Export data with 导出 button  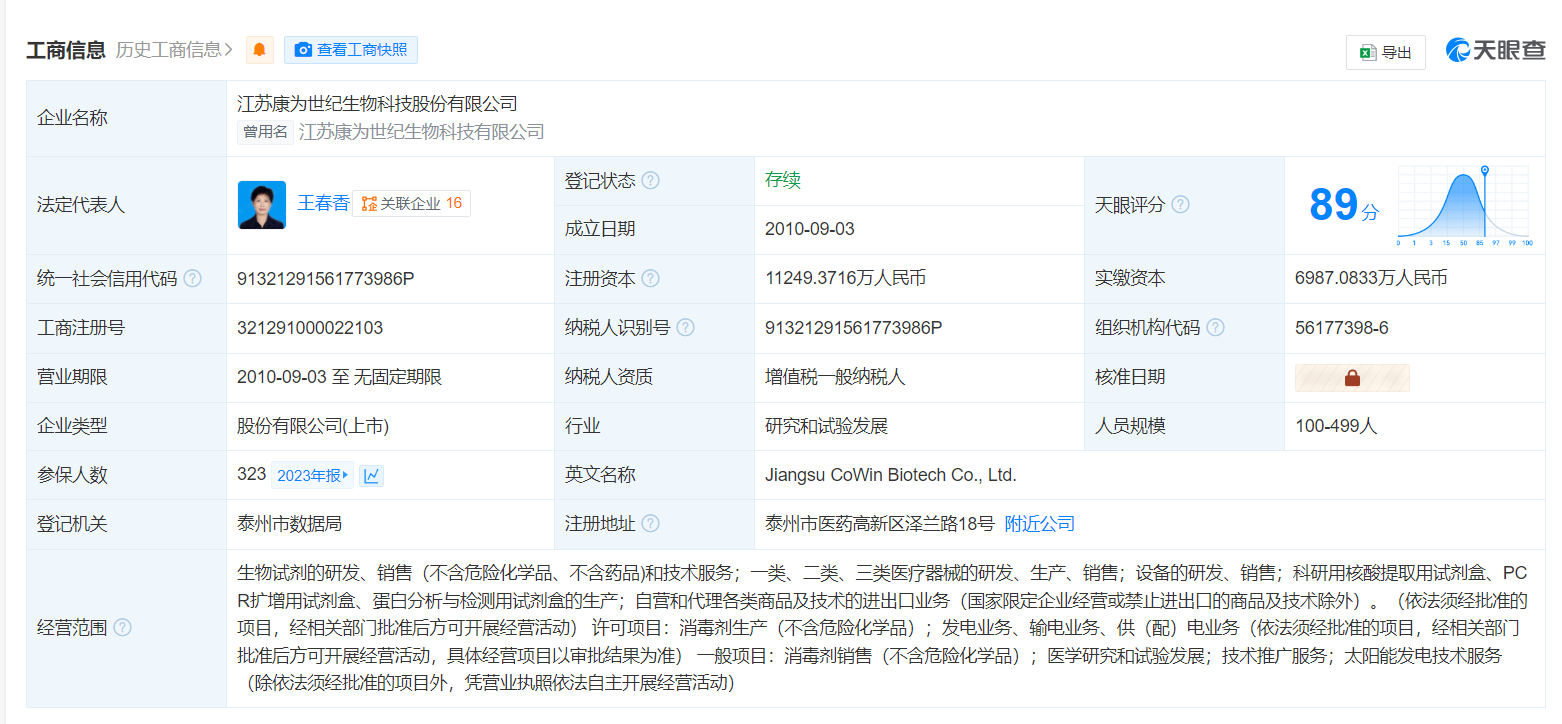pos(1385,53)
